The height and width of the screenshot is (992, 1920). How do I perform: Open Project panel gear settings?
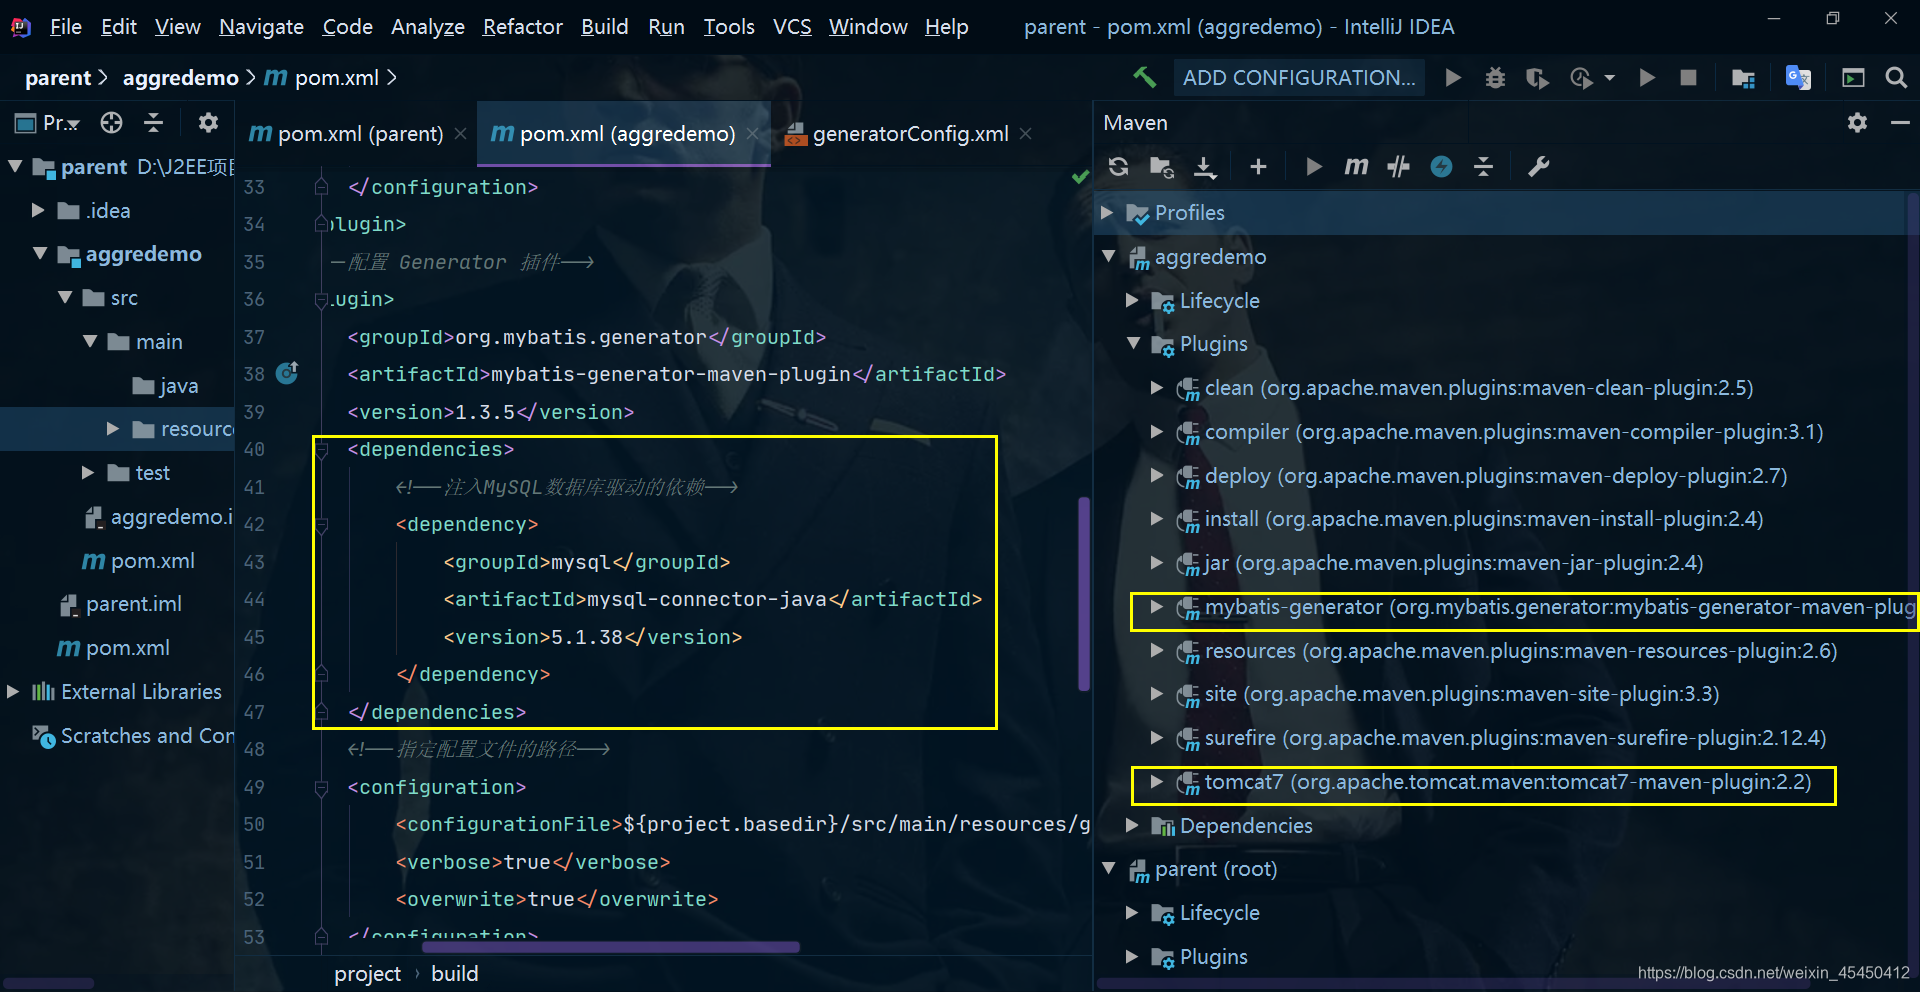pos(208,122)
